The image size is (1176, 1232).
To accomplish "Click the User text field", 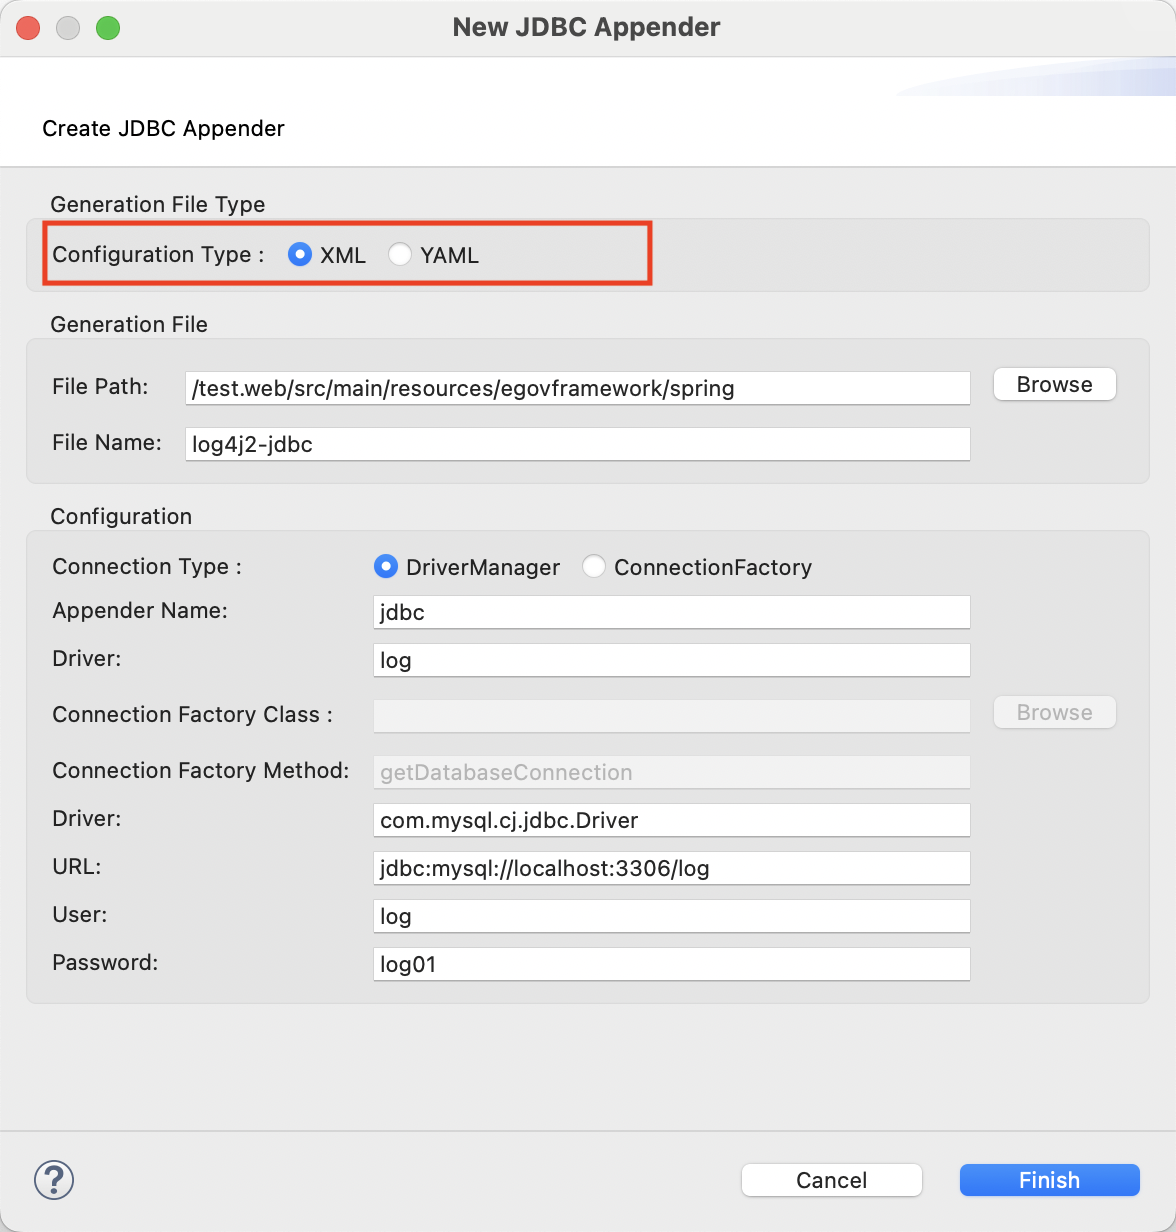I will tap(671, 916).
